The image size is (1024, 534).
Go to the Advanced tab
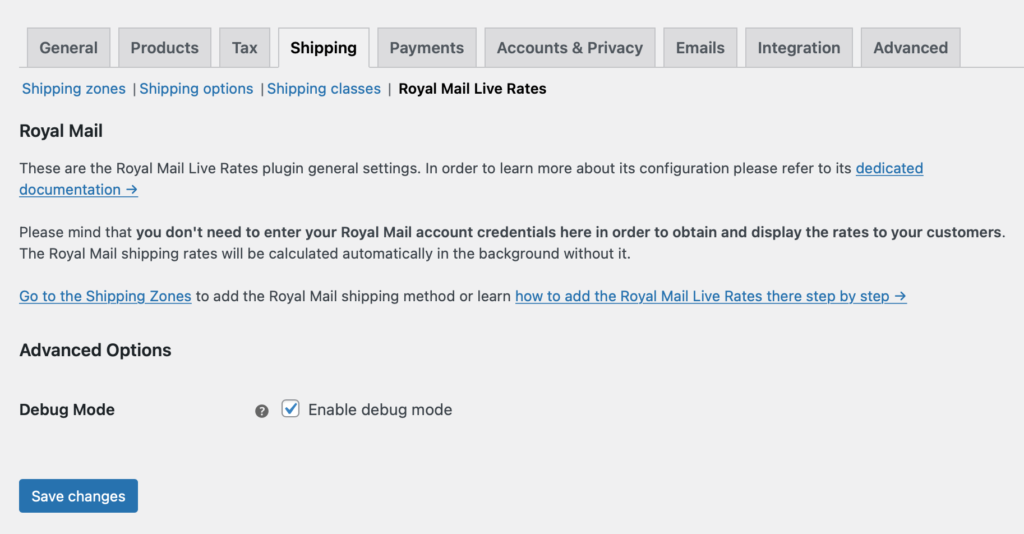pyautogui.click(x=910, y=48)
